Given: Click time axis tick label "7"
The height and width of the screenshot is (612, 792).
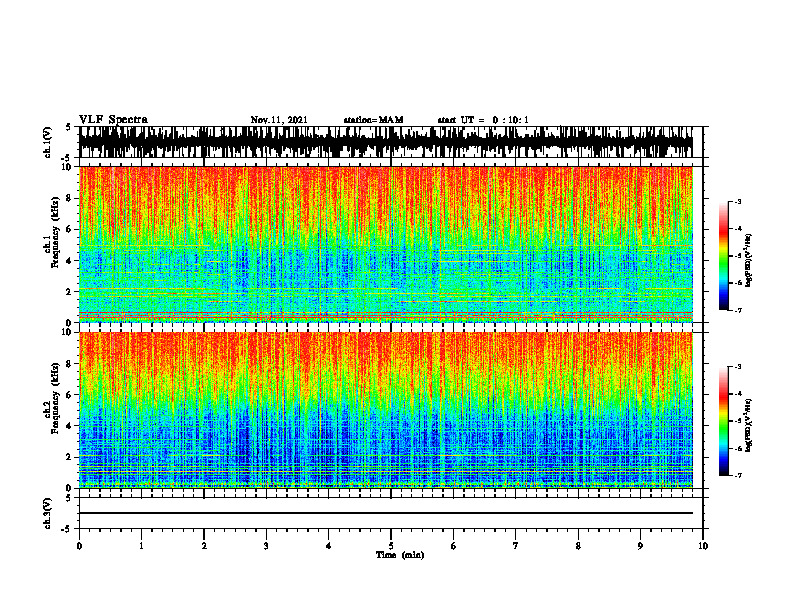Looking at the screenshot, I should click(x=516, y=546).
